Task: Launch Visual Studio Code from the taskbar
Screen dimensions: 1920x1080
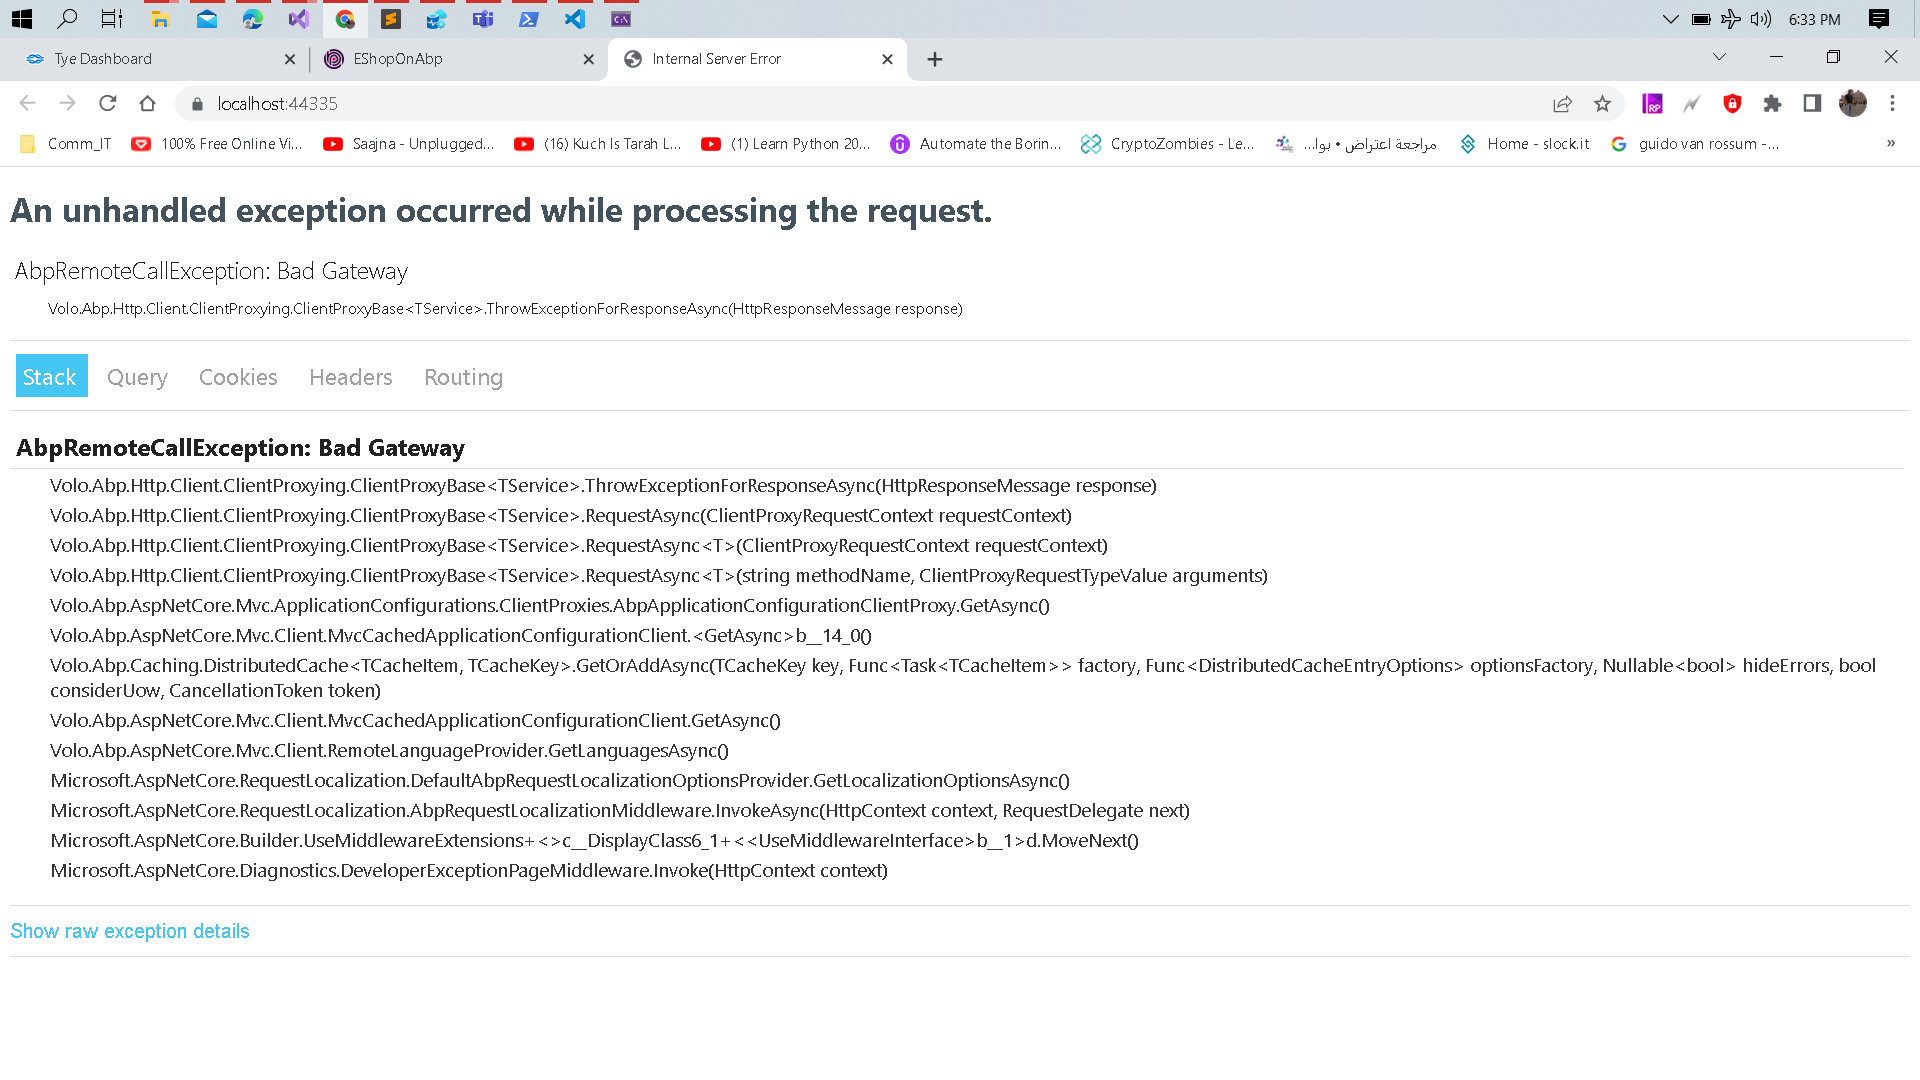Action: (575, 19)
